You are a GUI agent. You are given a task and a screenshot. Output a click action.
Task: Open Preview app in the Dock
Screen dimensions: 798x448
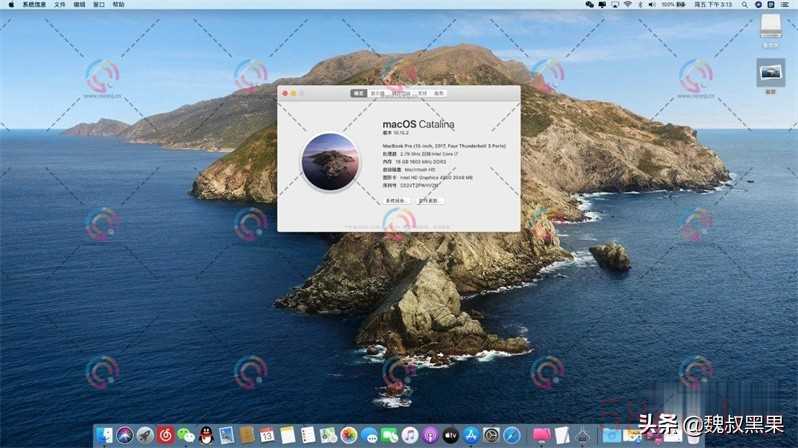226,436
